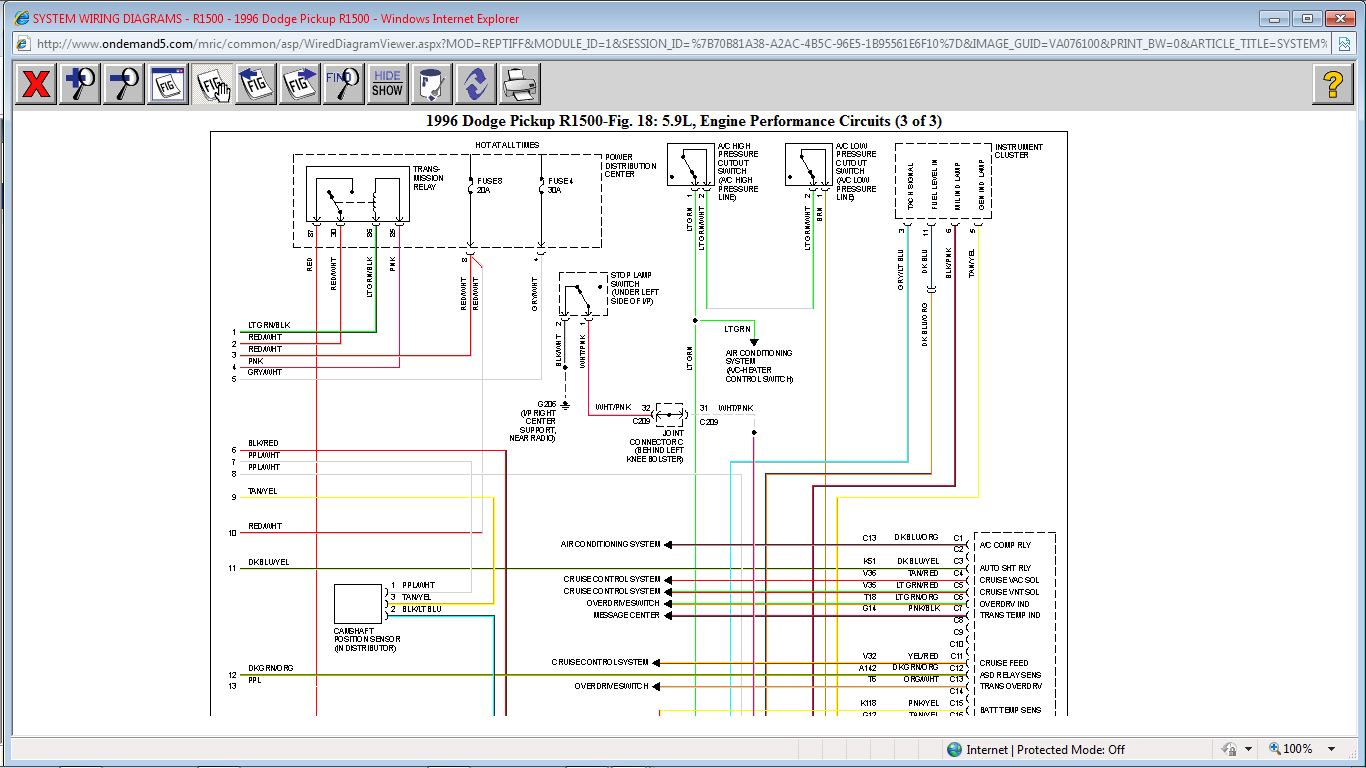The width and height of the screenshot is (1366, 768).
Task: Click the red X close diagram icon
Action: pyautogui.click(x=36, y=84)
